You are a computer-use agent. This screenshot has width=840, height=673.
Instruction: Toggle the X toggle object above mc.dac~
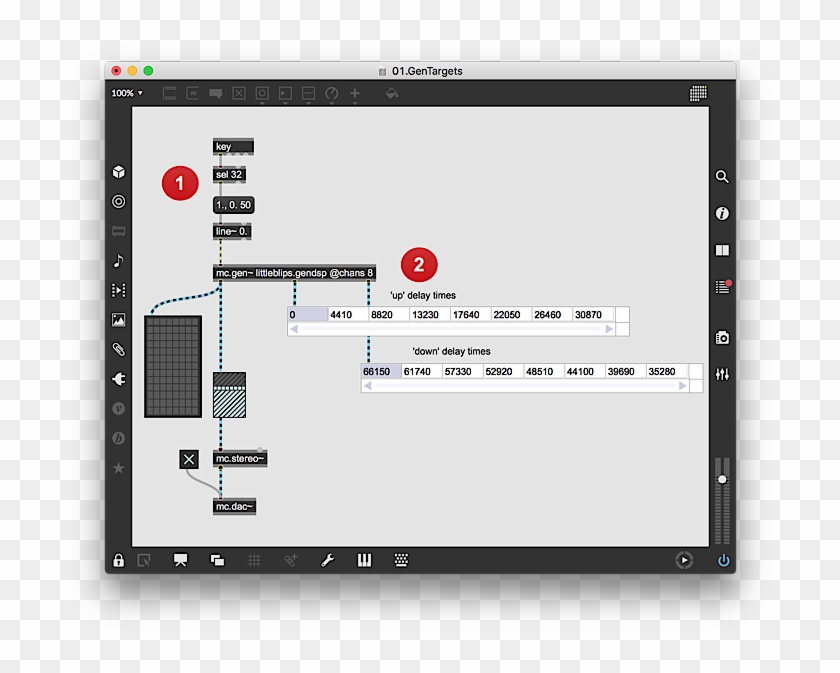[x=189, y=459]
